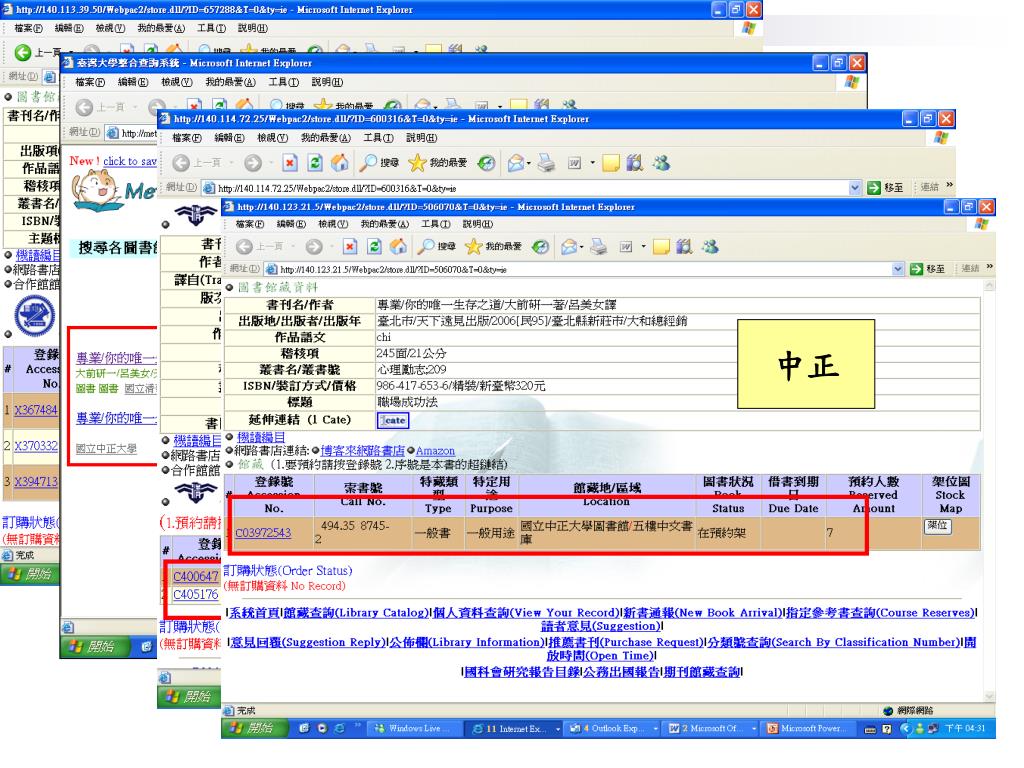Open 推薦書刊(Purchase Request) footer link
Screen dimensions: 1024x768
[x=626, y=642]
